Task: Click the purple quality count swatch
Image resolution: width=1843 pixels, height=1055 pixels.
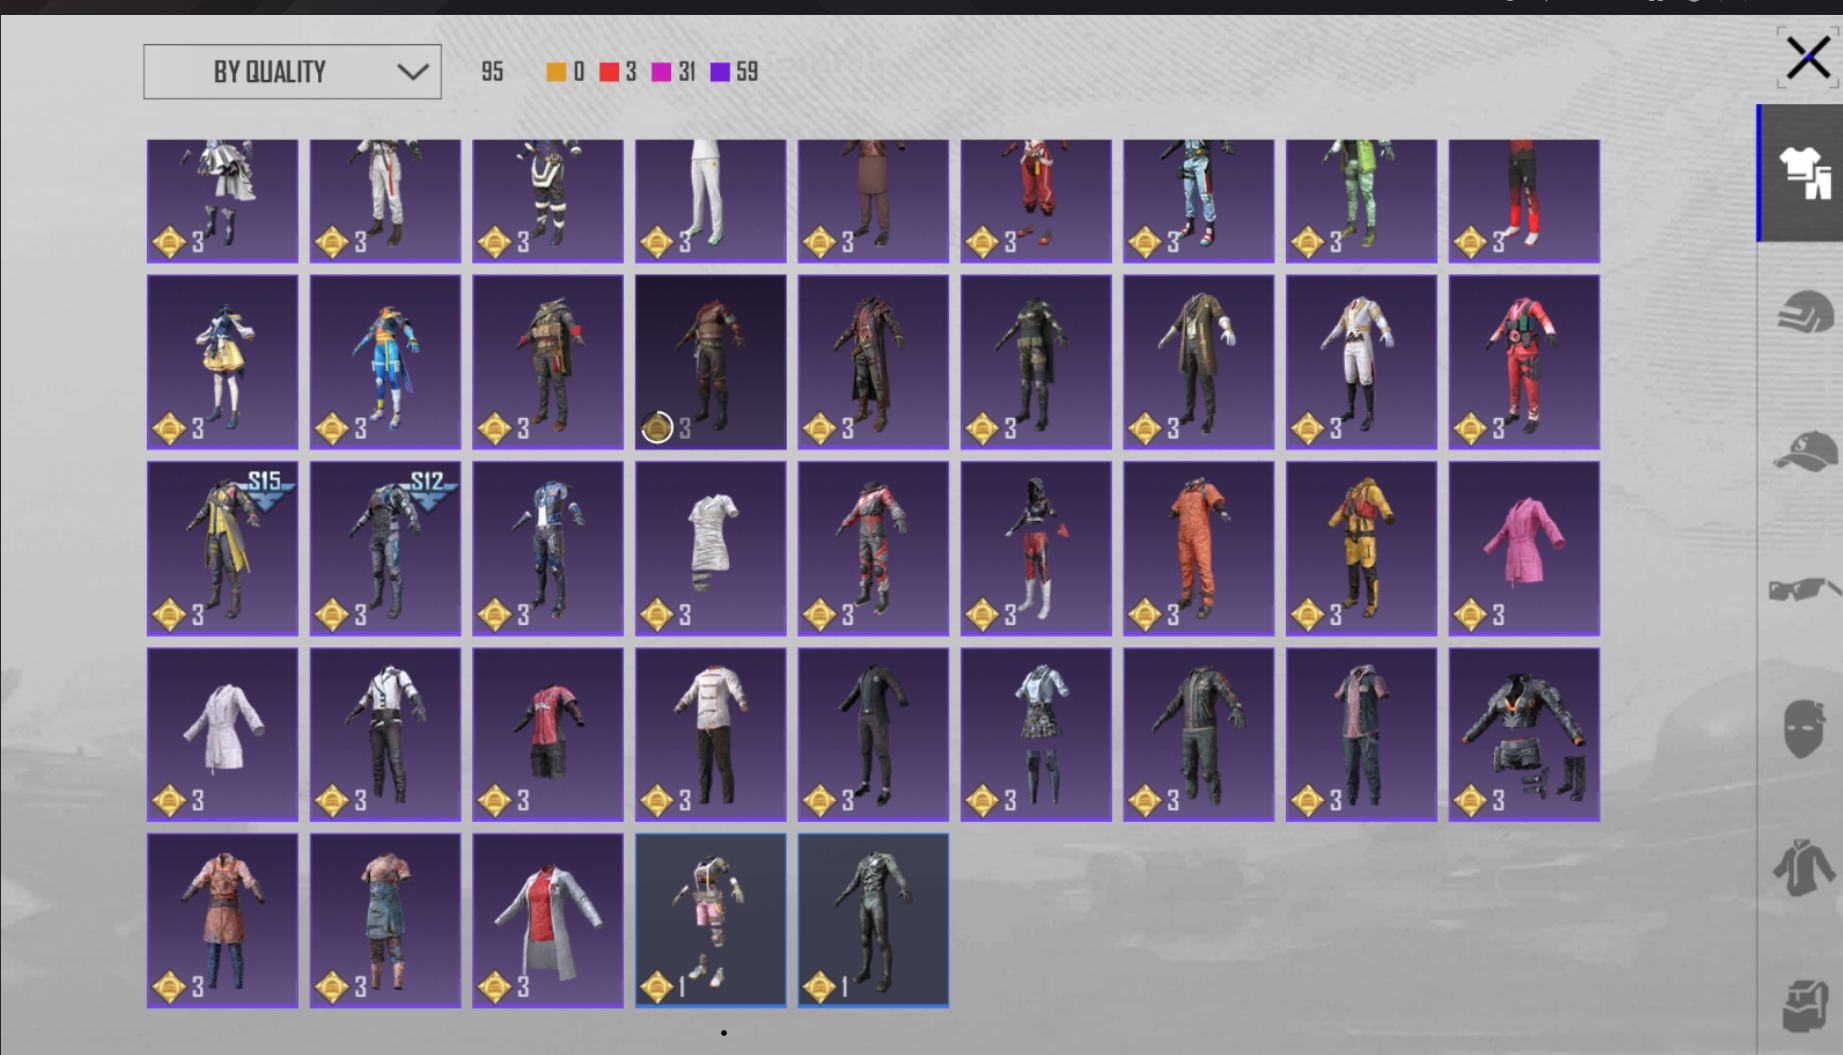Action: (720, 72)
